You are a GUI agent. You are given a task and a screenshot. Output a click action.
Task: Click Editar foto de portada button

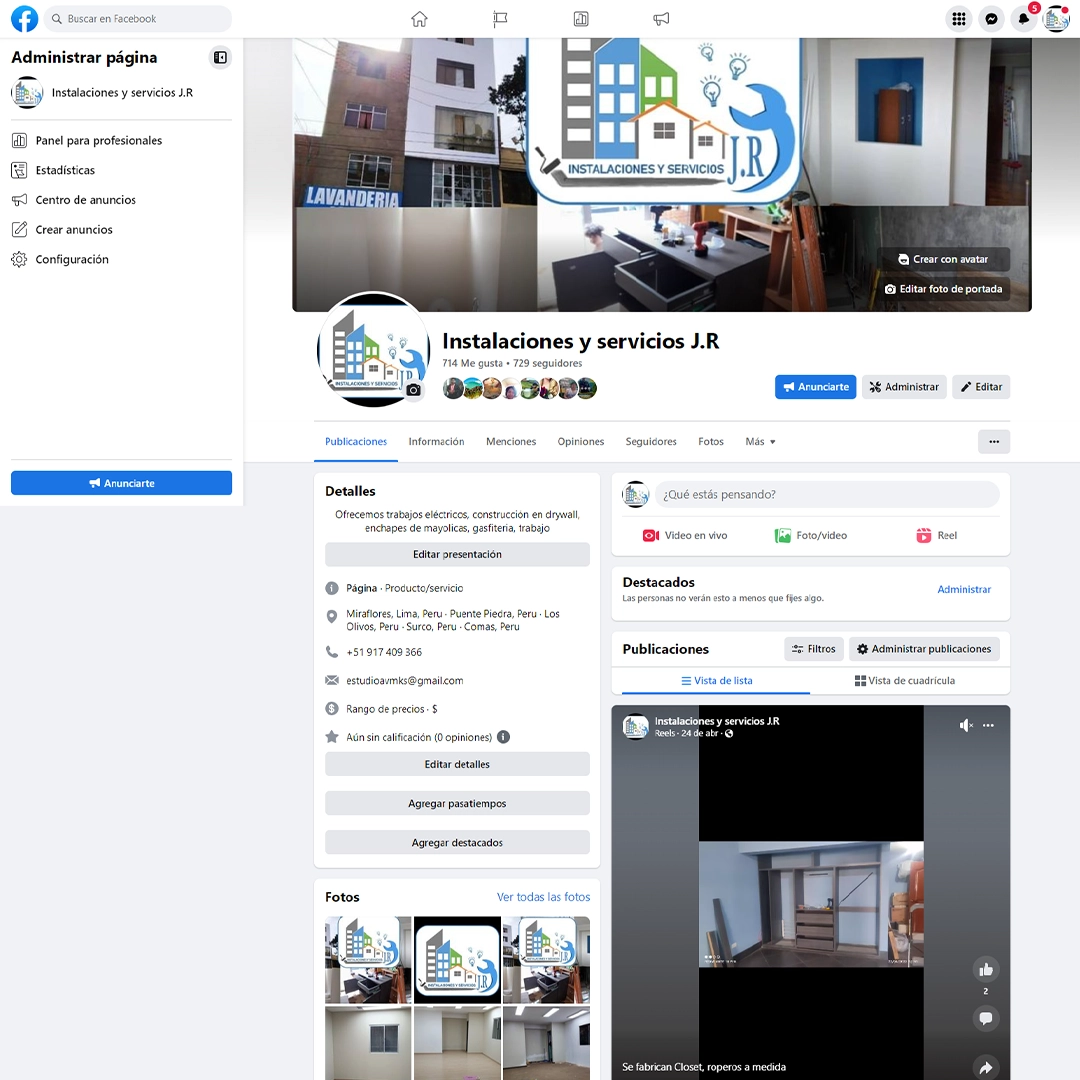pyautogui.click(x=942, y=289)
